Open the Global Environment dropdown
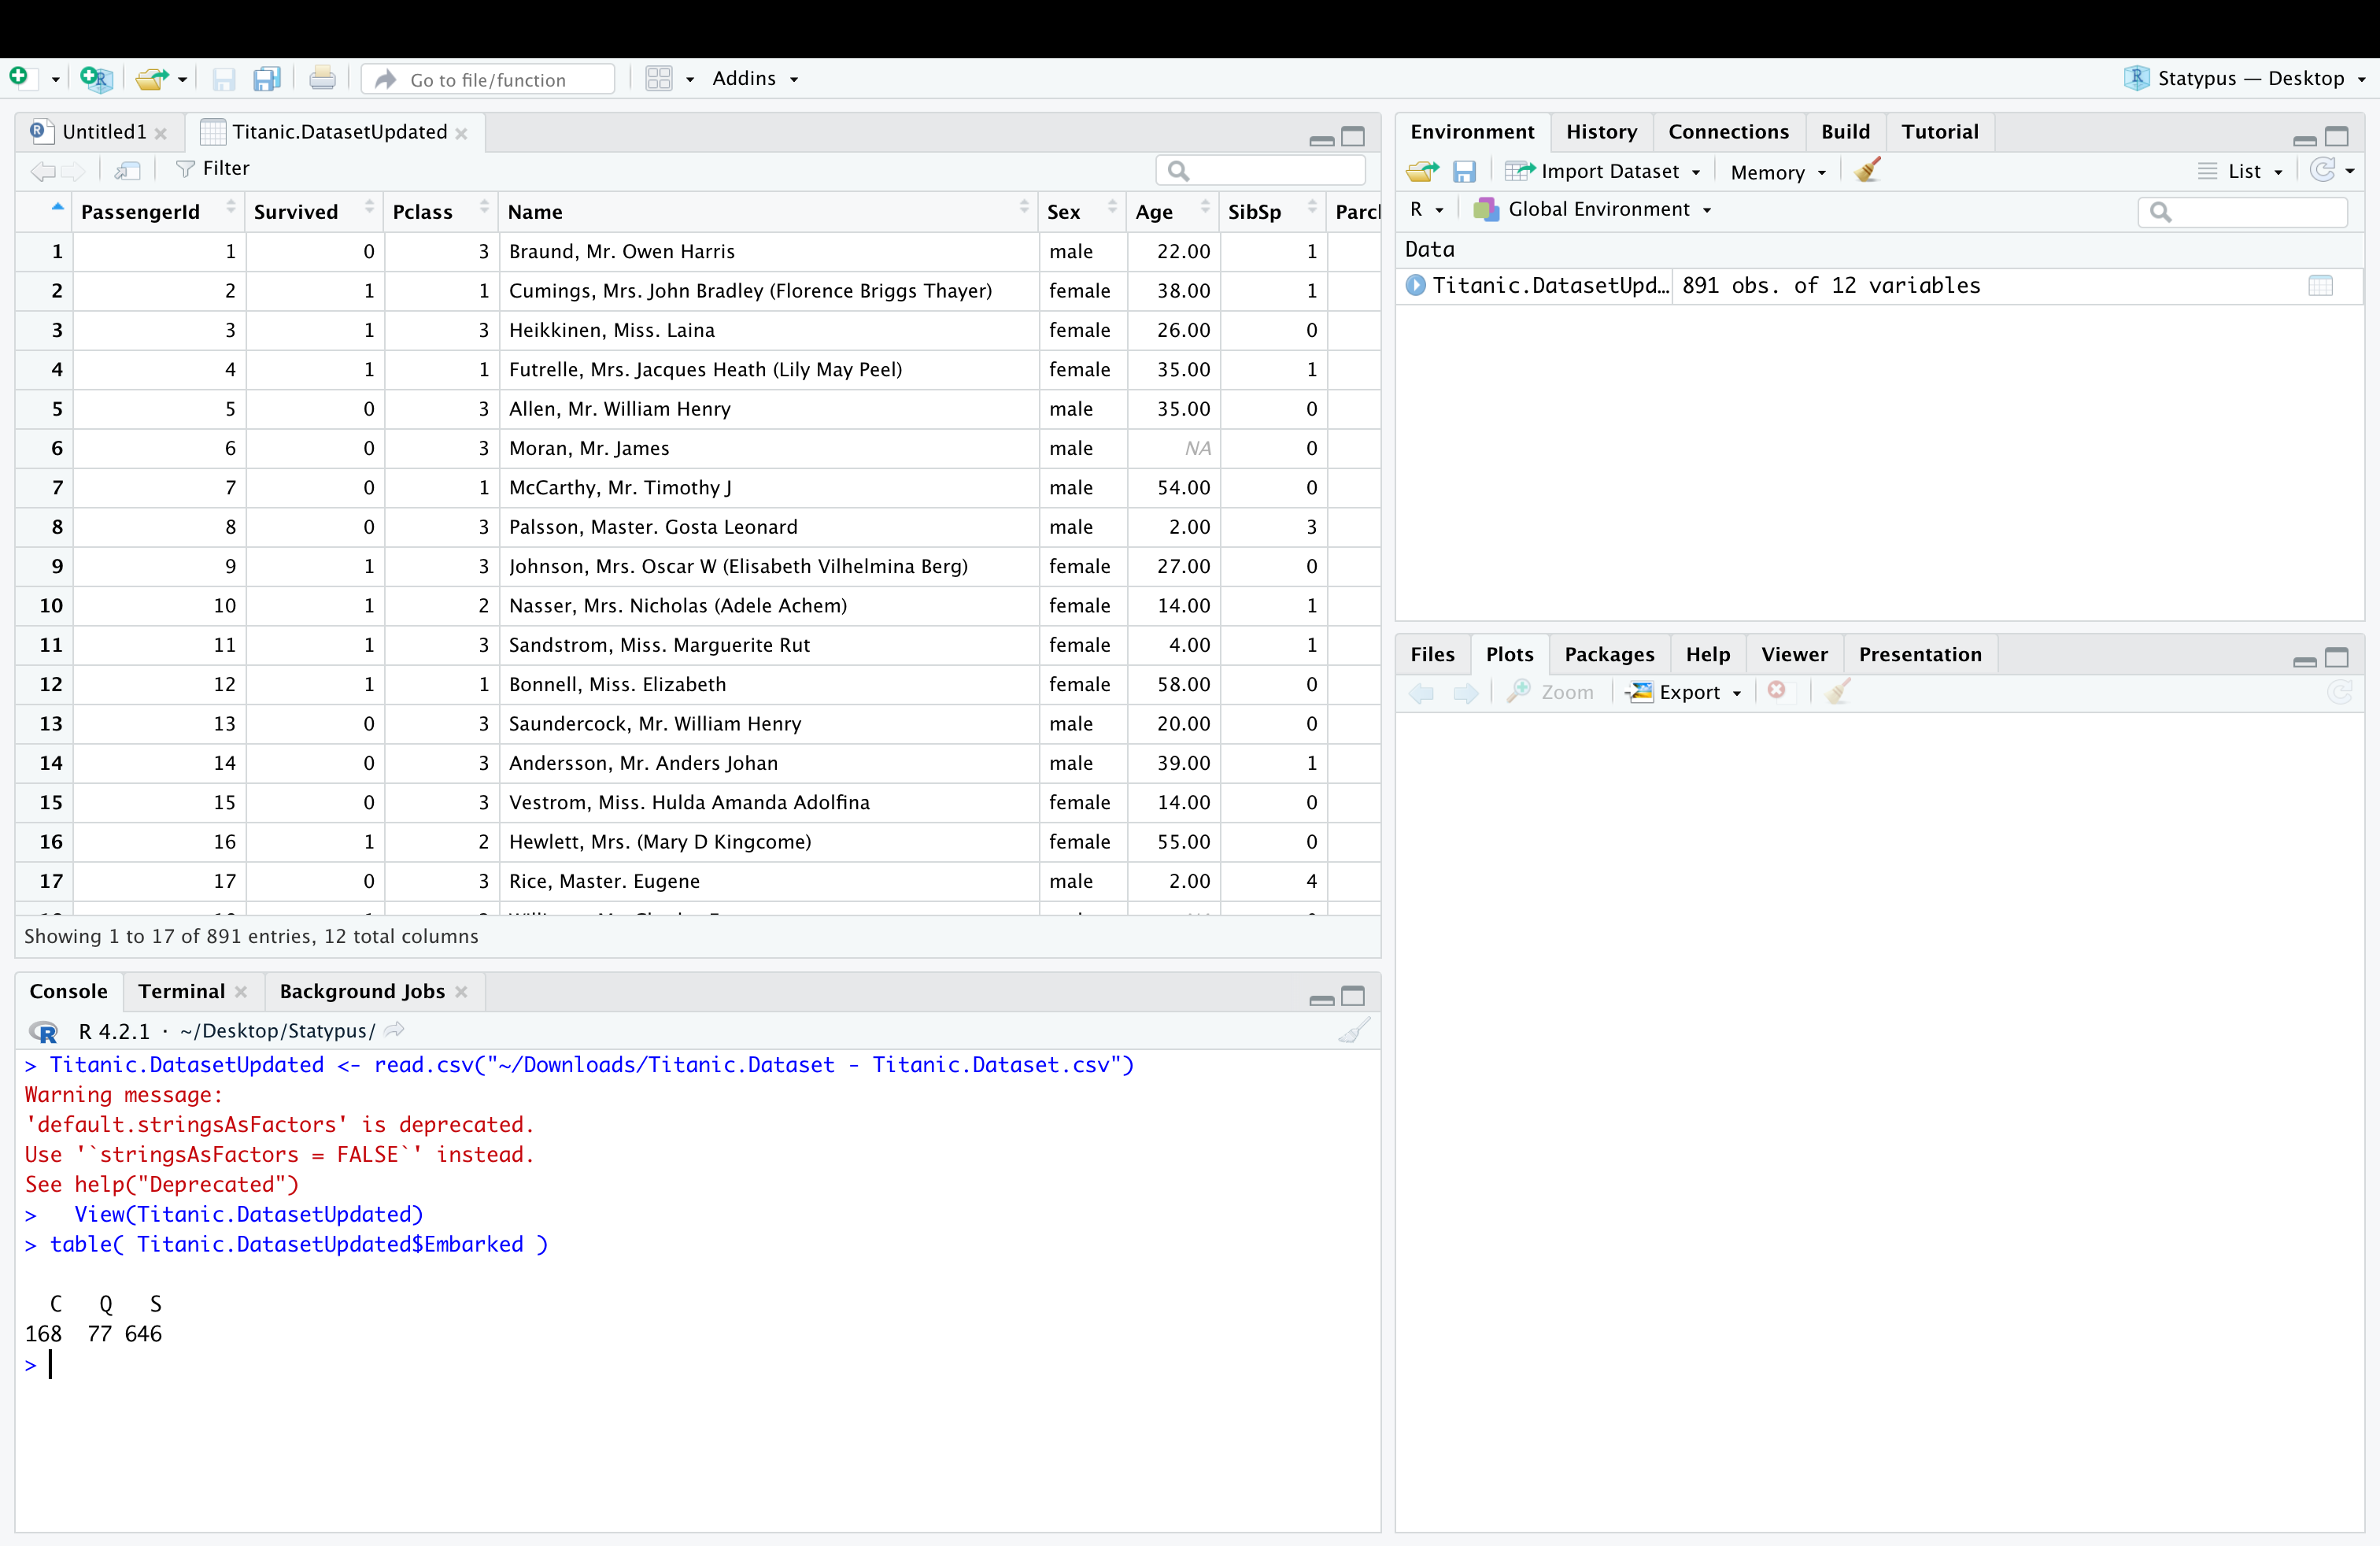 tap(1593, 210)
